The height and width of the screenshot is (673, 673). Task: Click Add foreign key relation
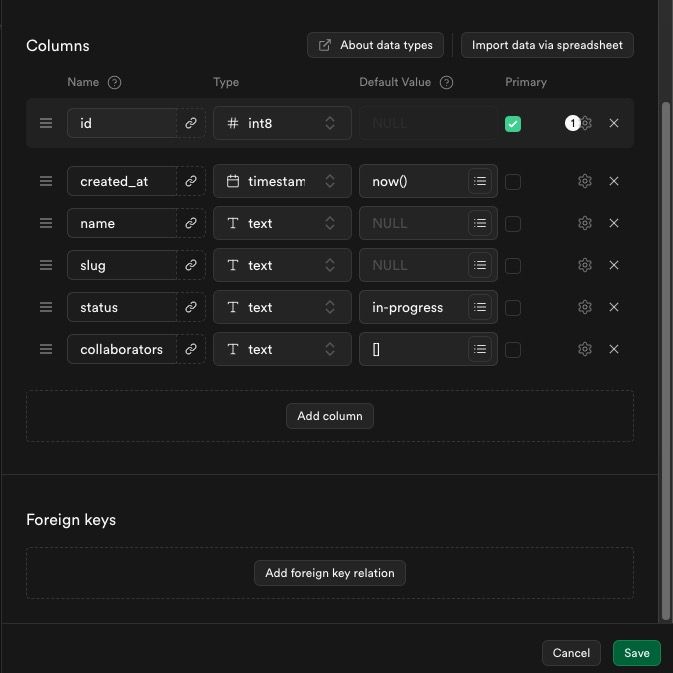[x=330, y=573]
